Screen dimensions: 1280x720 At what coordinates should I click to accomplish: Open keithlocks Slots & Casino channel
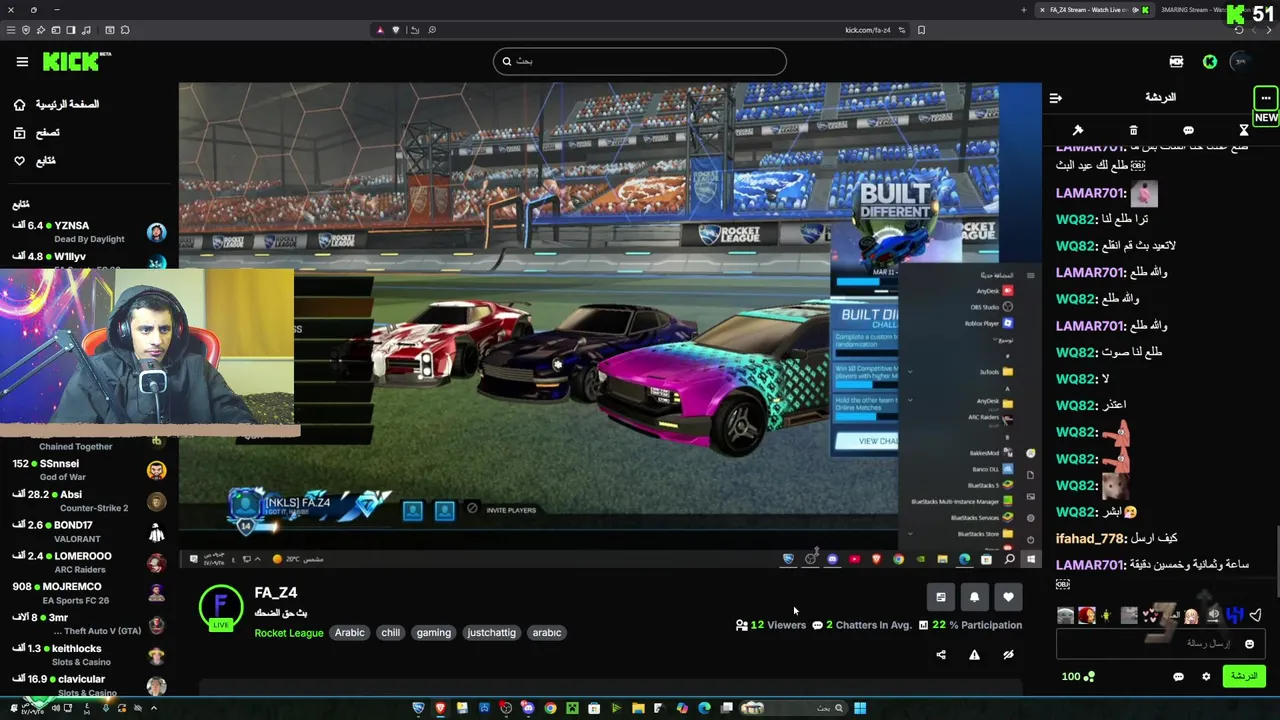coord(89,655)
